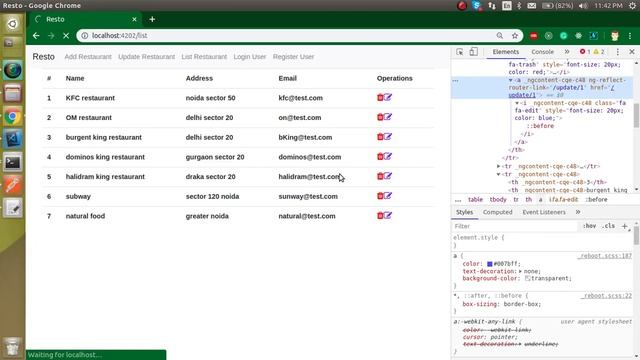This screenshot has height=360, width=640.
Task: Click the styles Filter input
Action: click(x=515, y=226)
